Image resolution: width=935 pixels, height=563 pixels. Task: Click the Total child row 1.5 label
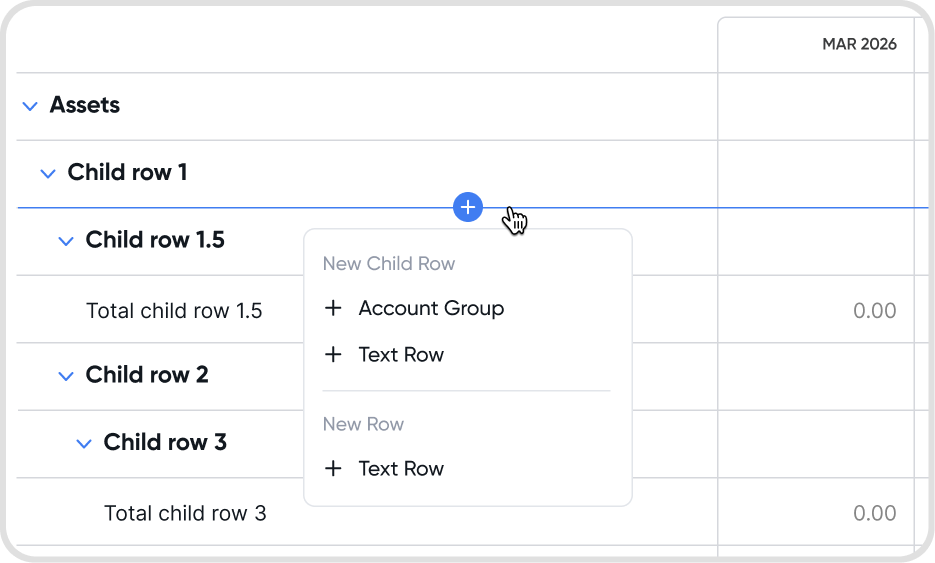174,310
